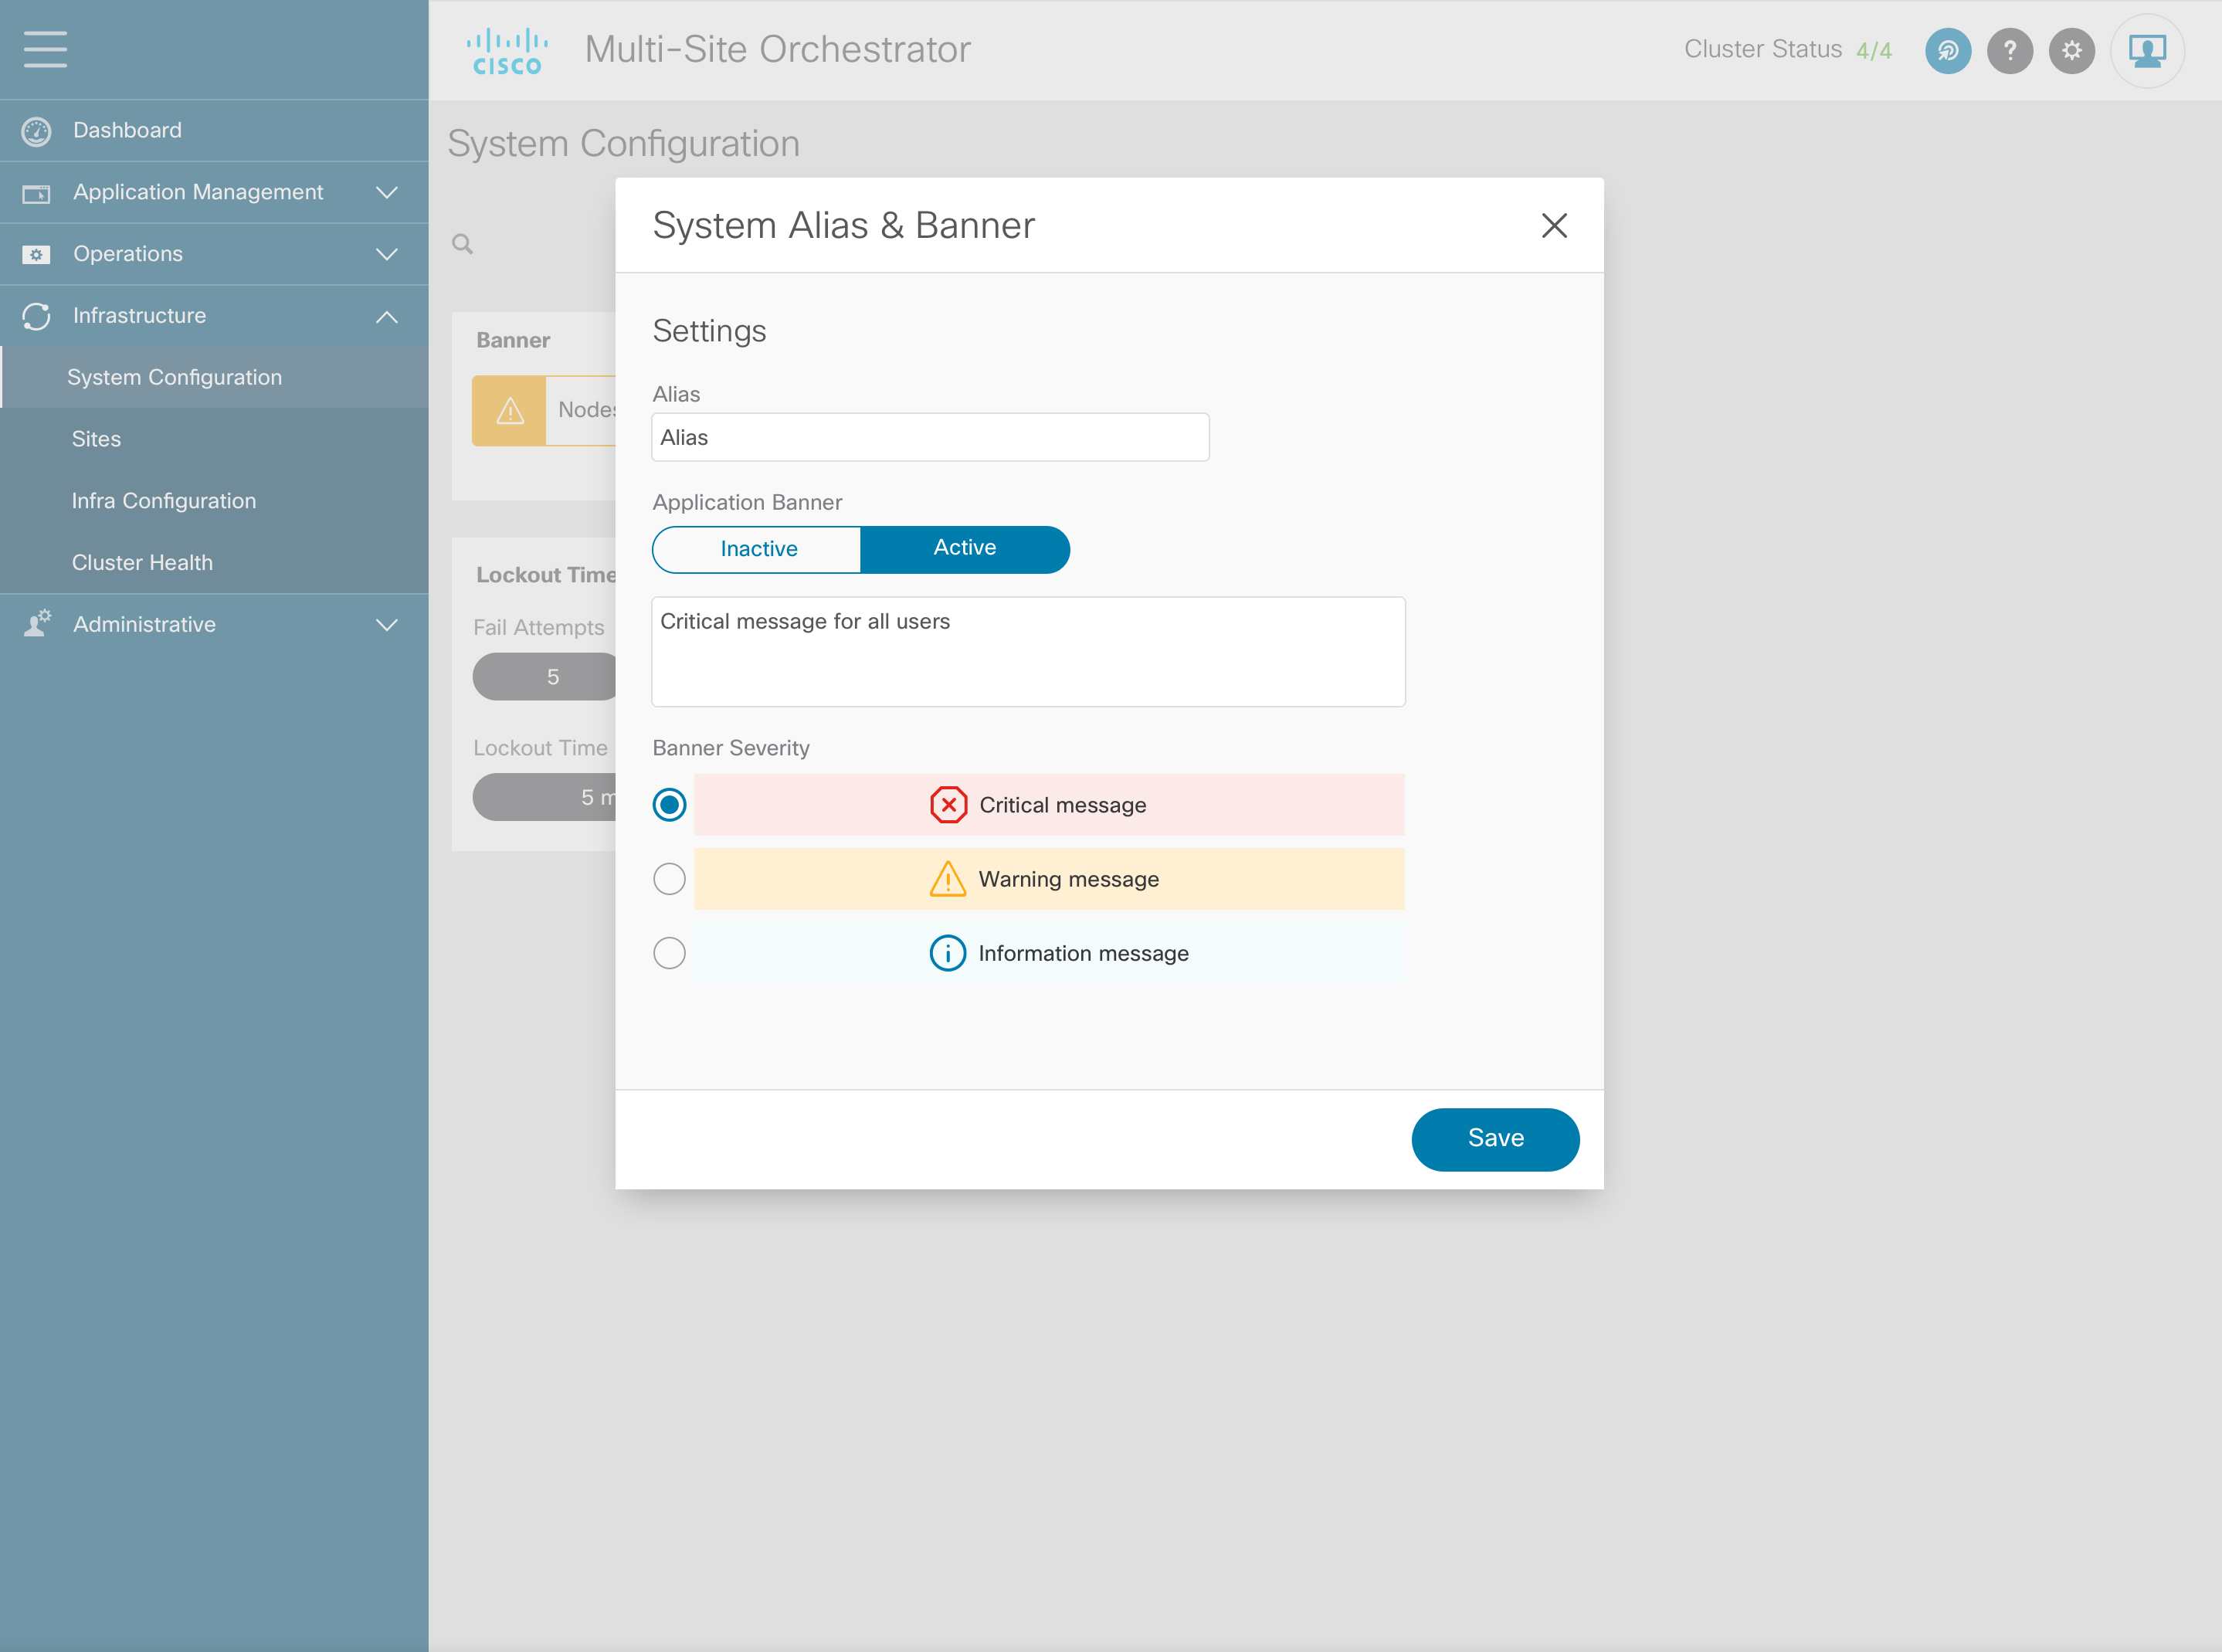The height and width of the screenshot is (1652, 2222).
Task: Click the Cisco logo
Action: coord(507,51)
